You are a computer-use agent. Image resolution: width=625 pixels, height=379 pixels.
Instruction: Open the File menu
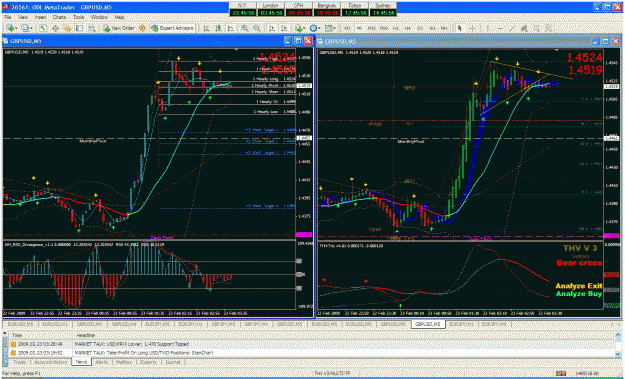click(x=8, y=18)
